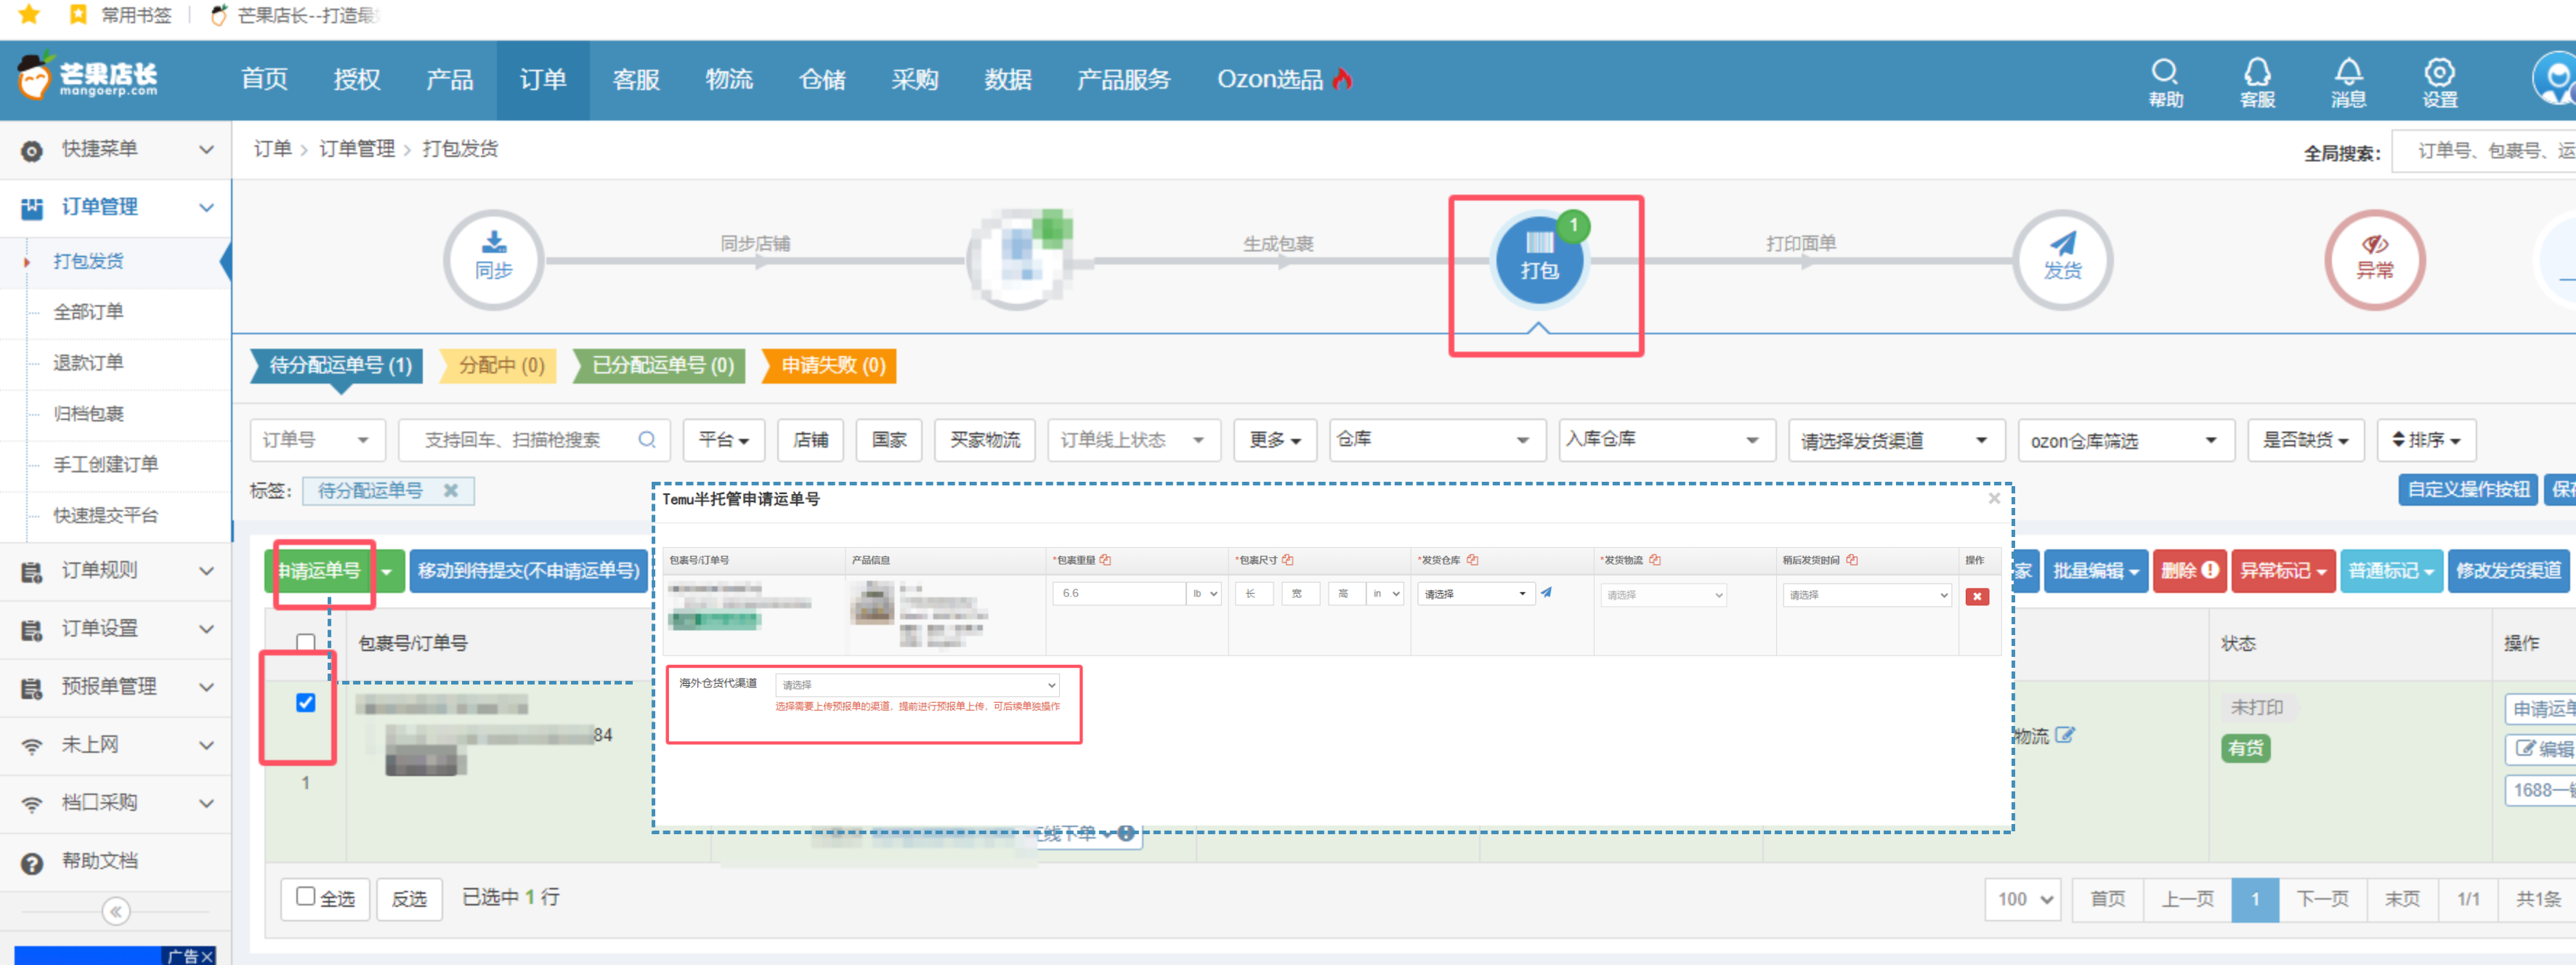Expand the 快捷菜单 sidebar section

tap(117, 150)
